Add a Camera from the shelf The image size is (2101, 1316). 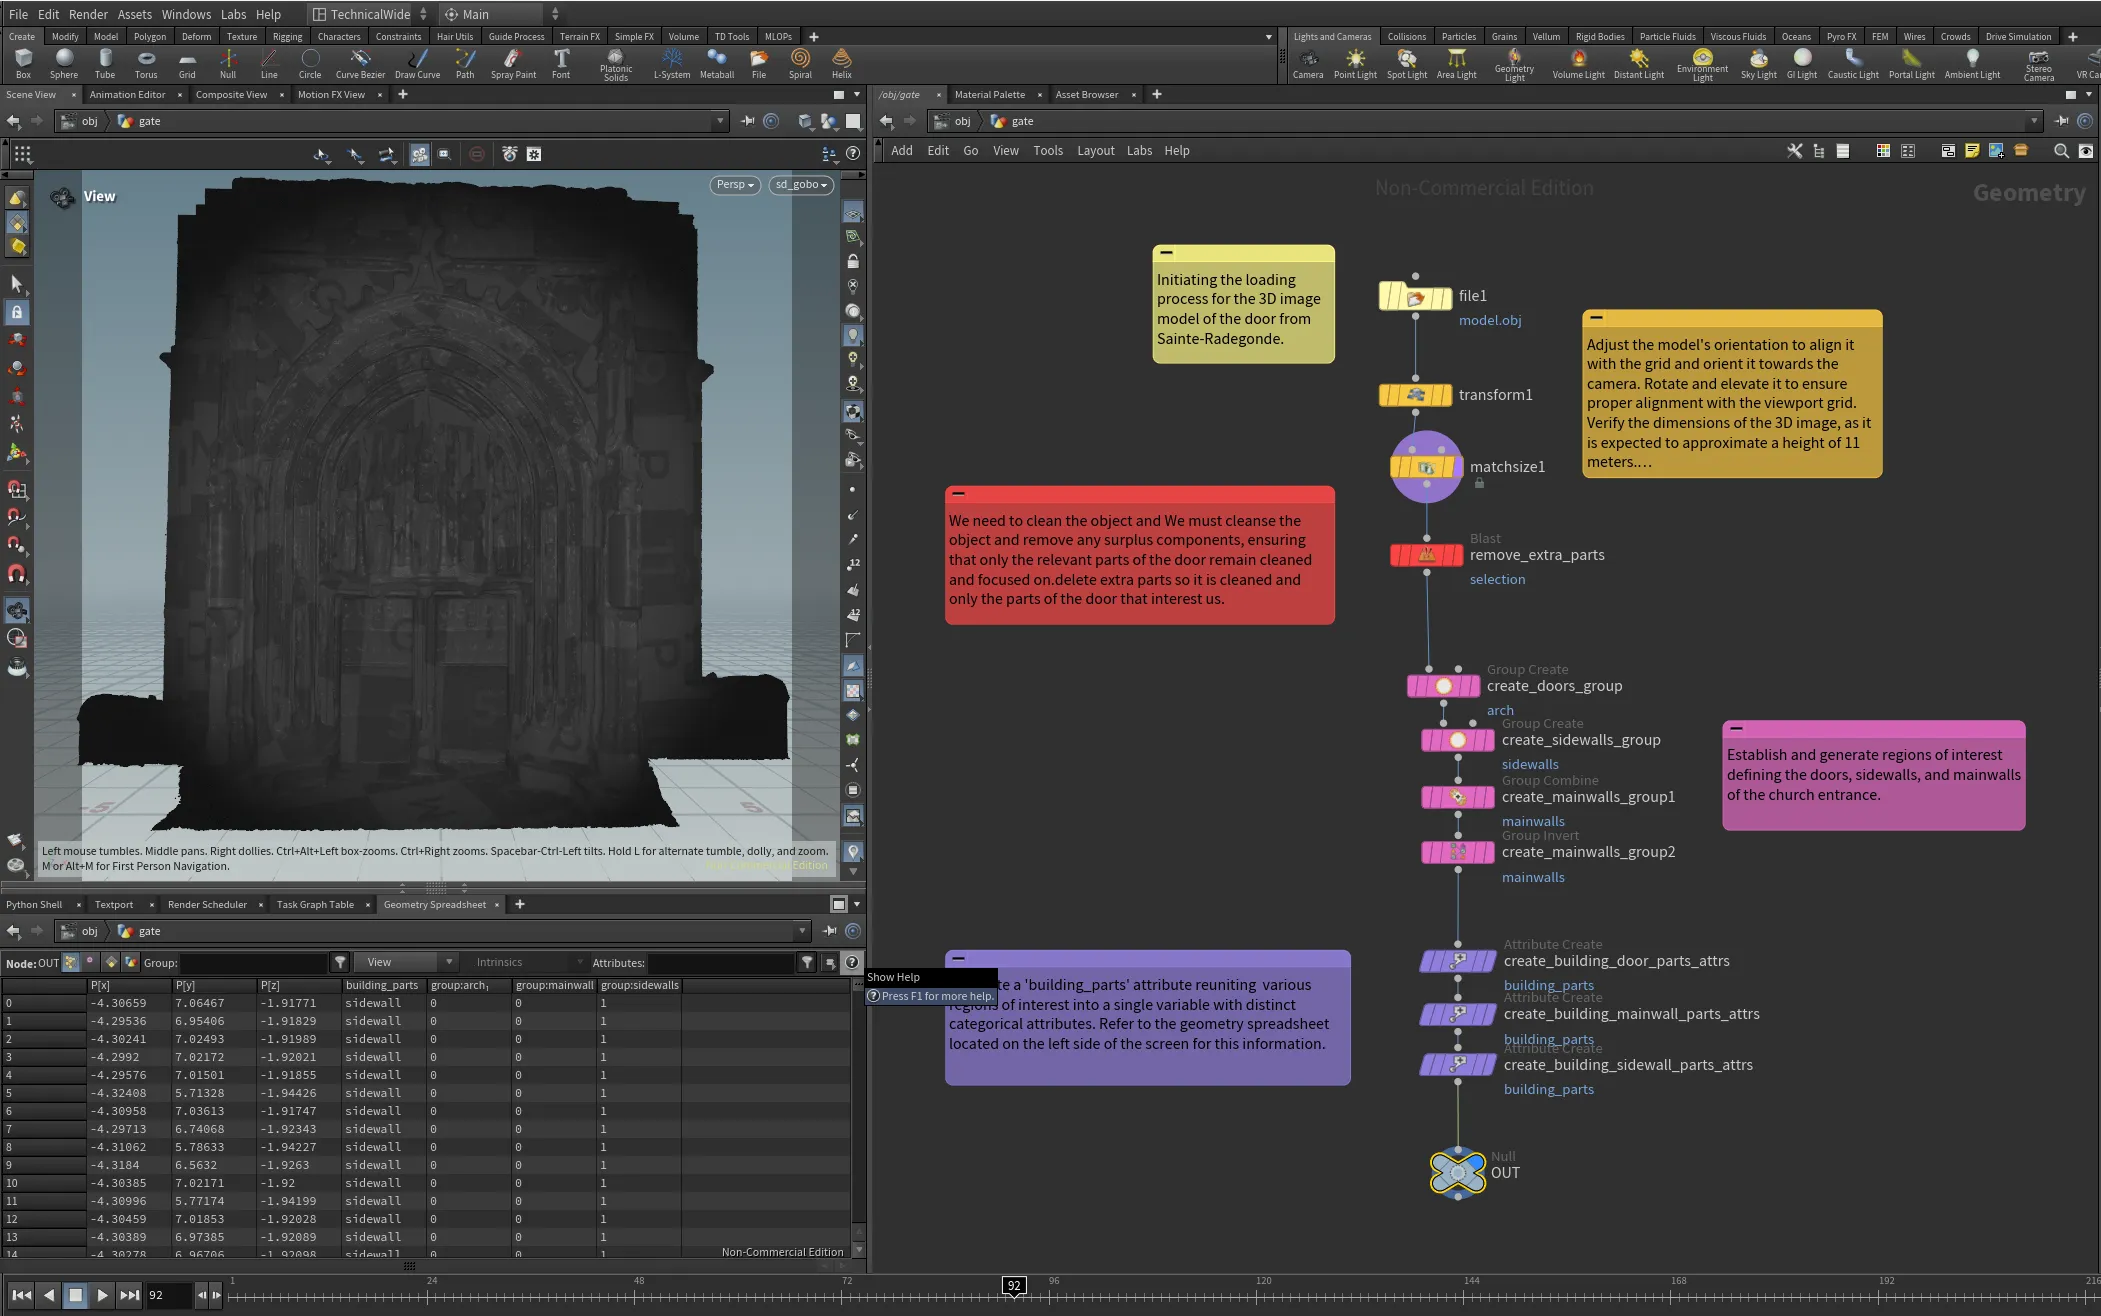[1308, 63]
